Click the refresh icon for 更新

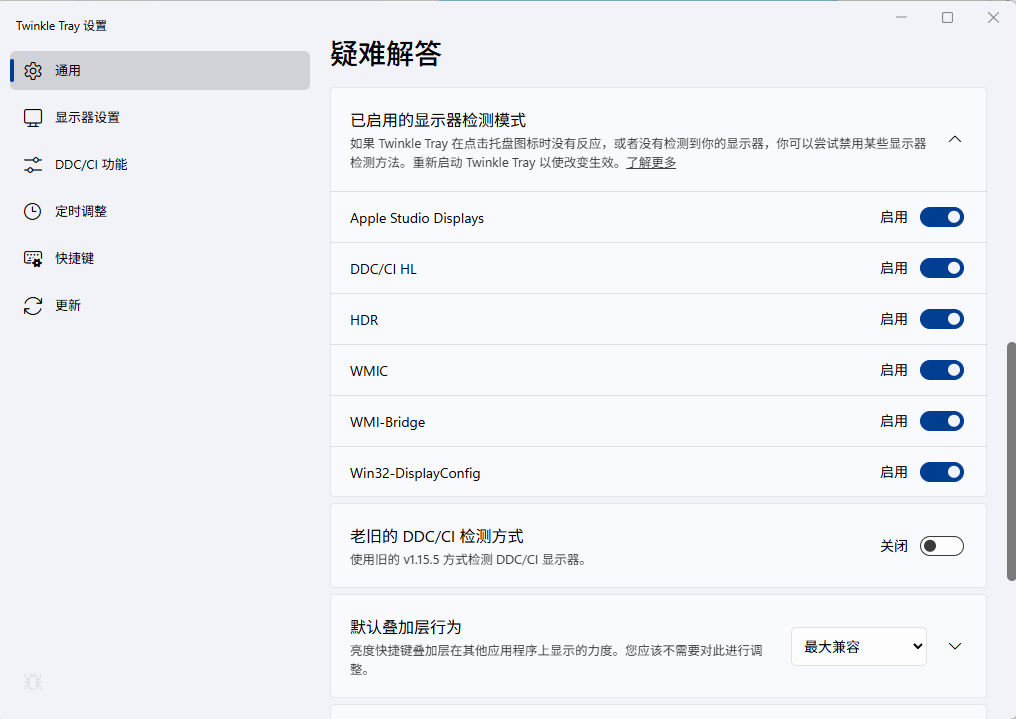click(x=33, y=306)
